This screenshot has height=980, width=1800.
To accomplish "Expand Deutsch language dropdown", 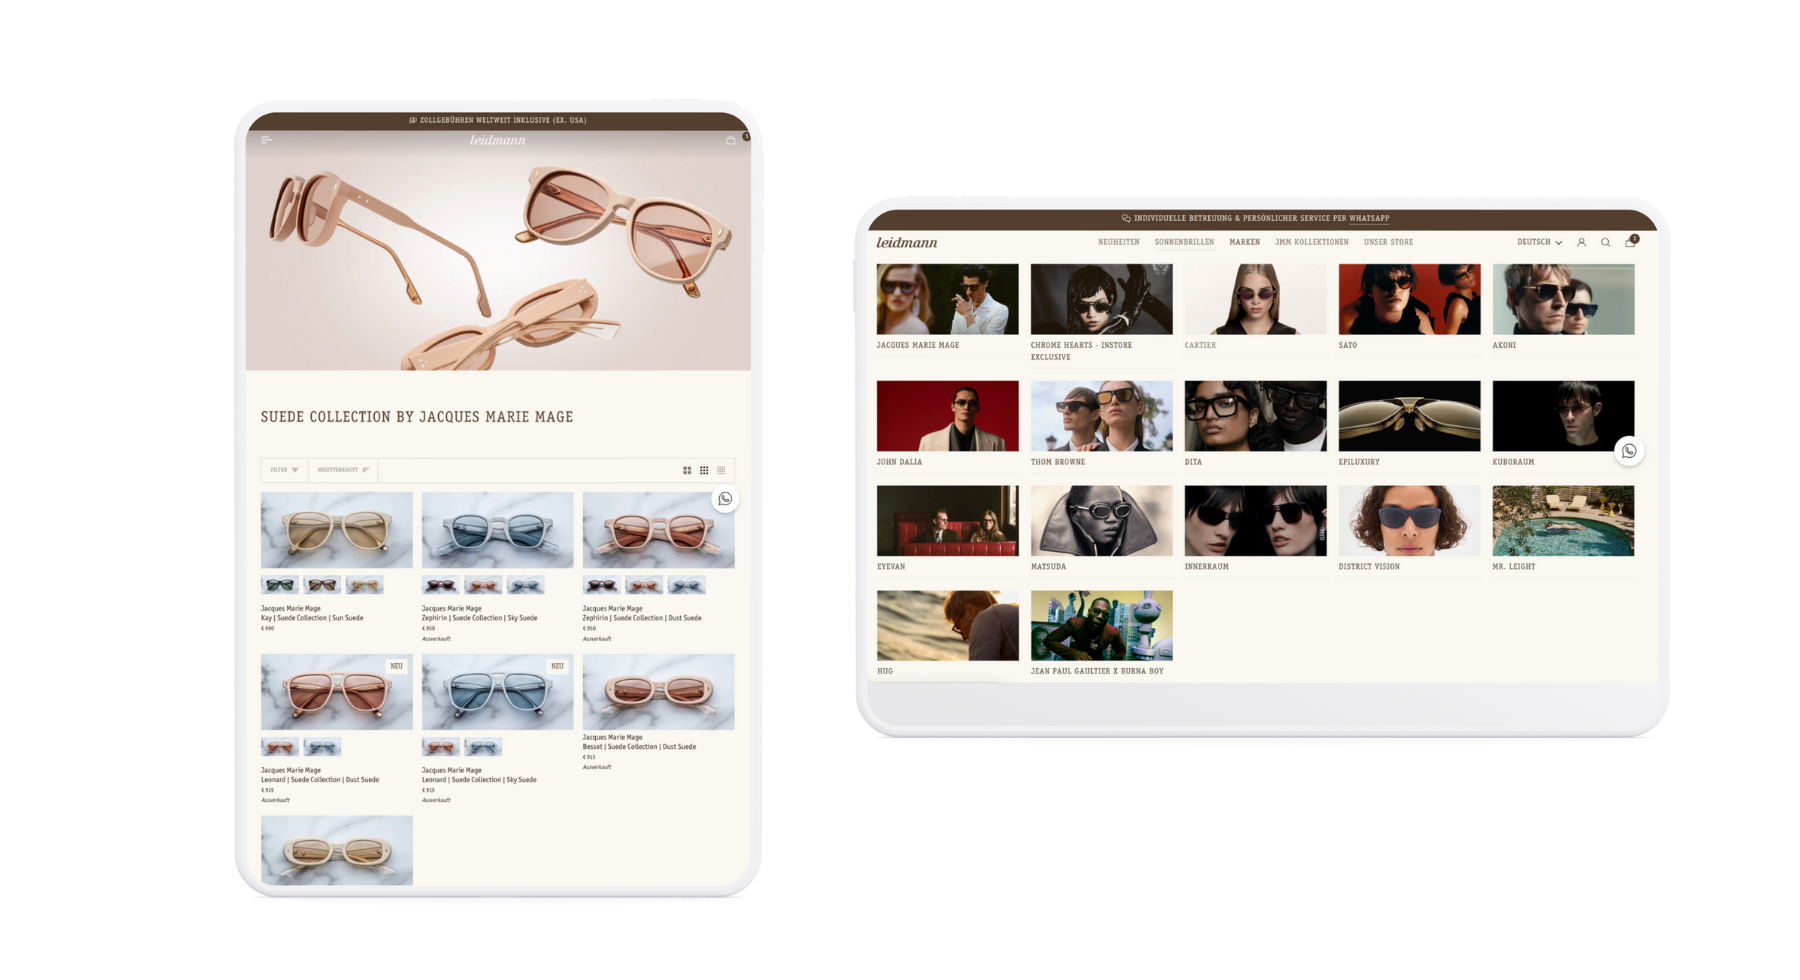I will point(1539,242).
